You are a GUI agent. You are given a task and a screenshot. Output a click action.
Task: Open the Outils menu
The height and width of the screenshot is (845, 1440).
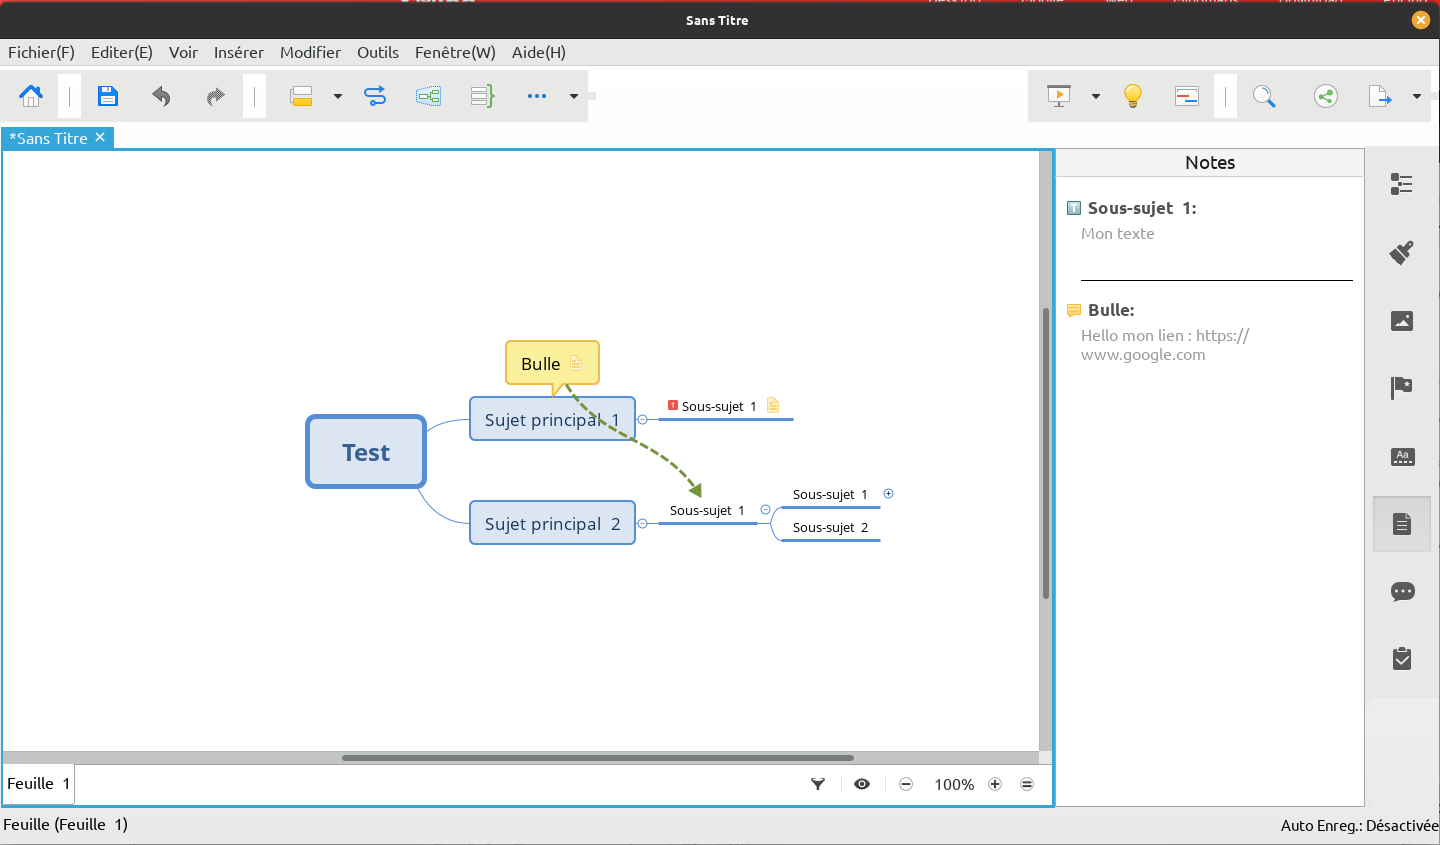pyautogui.click(x=378, y=52)
